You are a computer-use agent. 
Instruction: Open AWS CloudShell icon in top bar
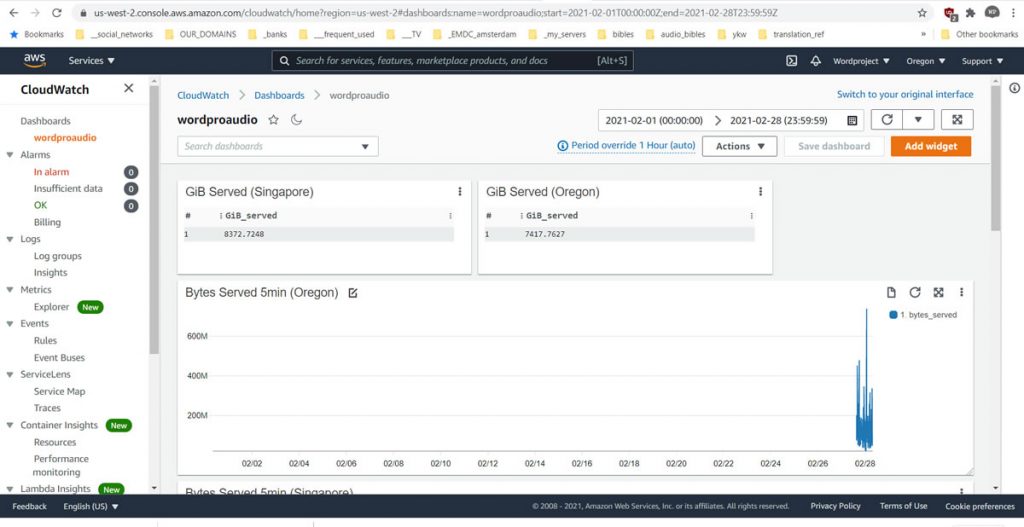click(x=791, y=61)
